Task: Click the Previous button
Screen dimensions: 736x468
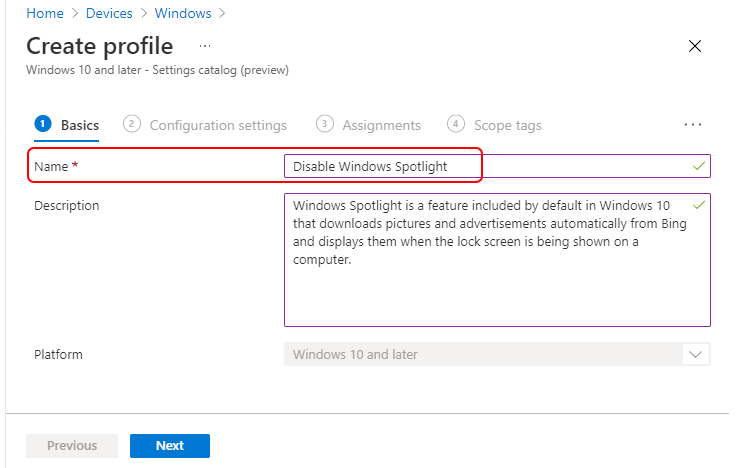Action: (x=72, y=445)
